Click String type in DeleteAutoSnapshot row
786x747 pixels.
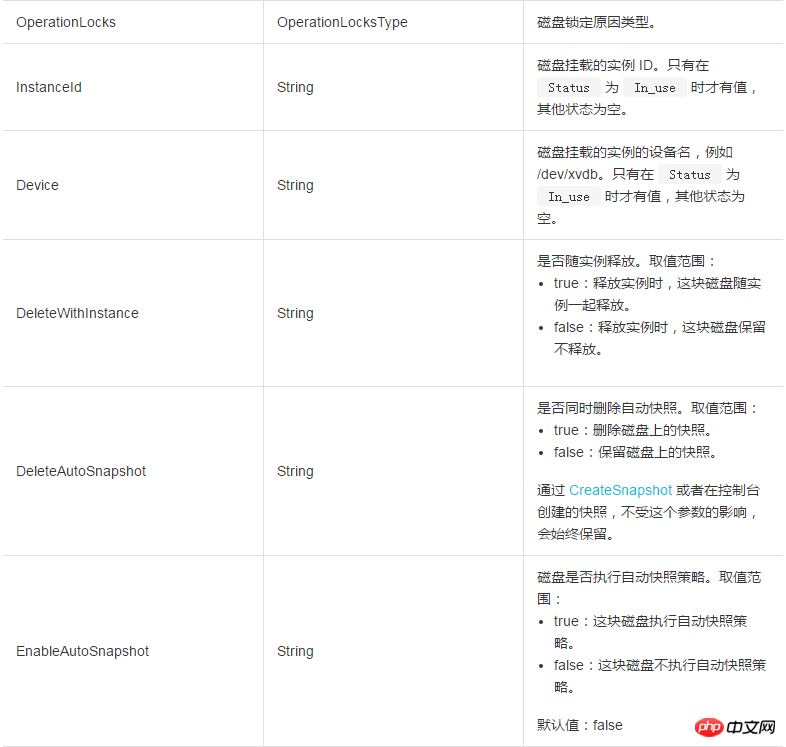click(x=295, y=471)
